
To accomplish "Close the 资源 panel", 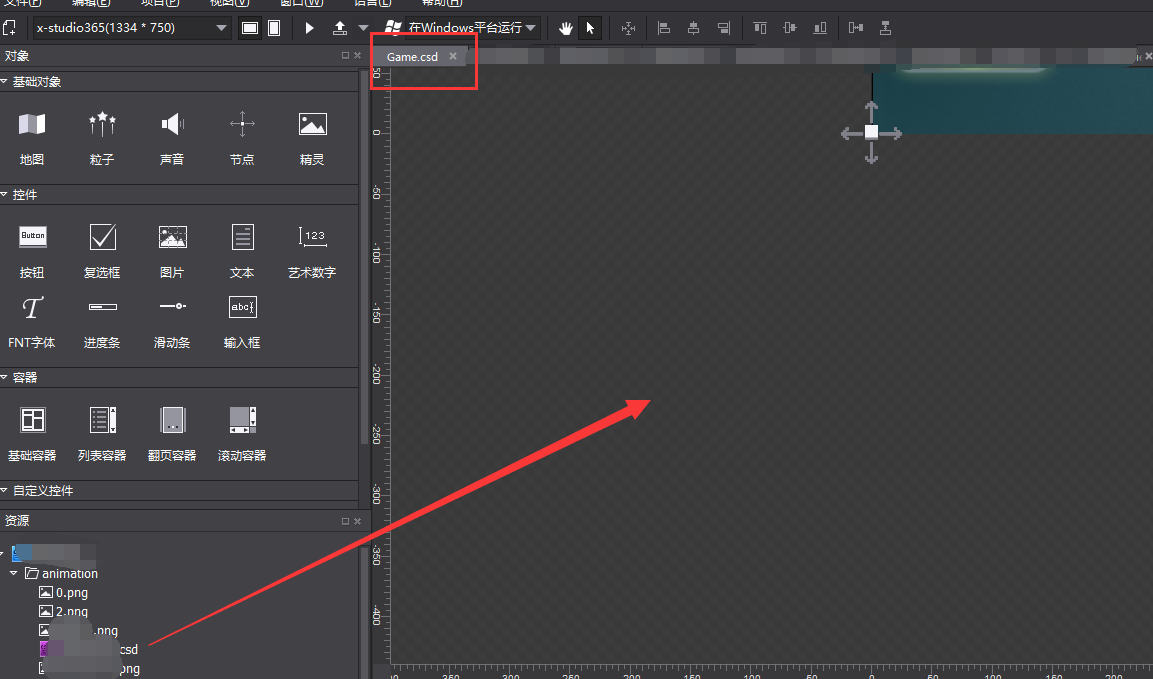I will pyautogui.click(x=357, y=521).
